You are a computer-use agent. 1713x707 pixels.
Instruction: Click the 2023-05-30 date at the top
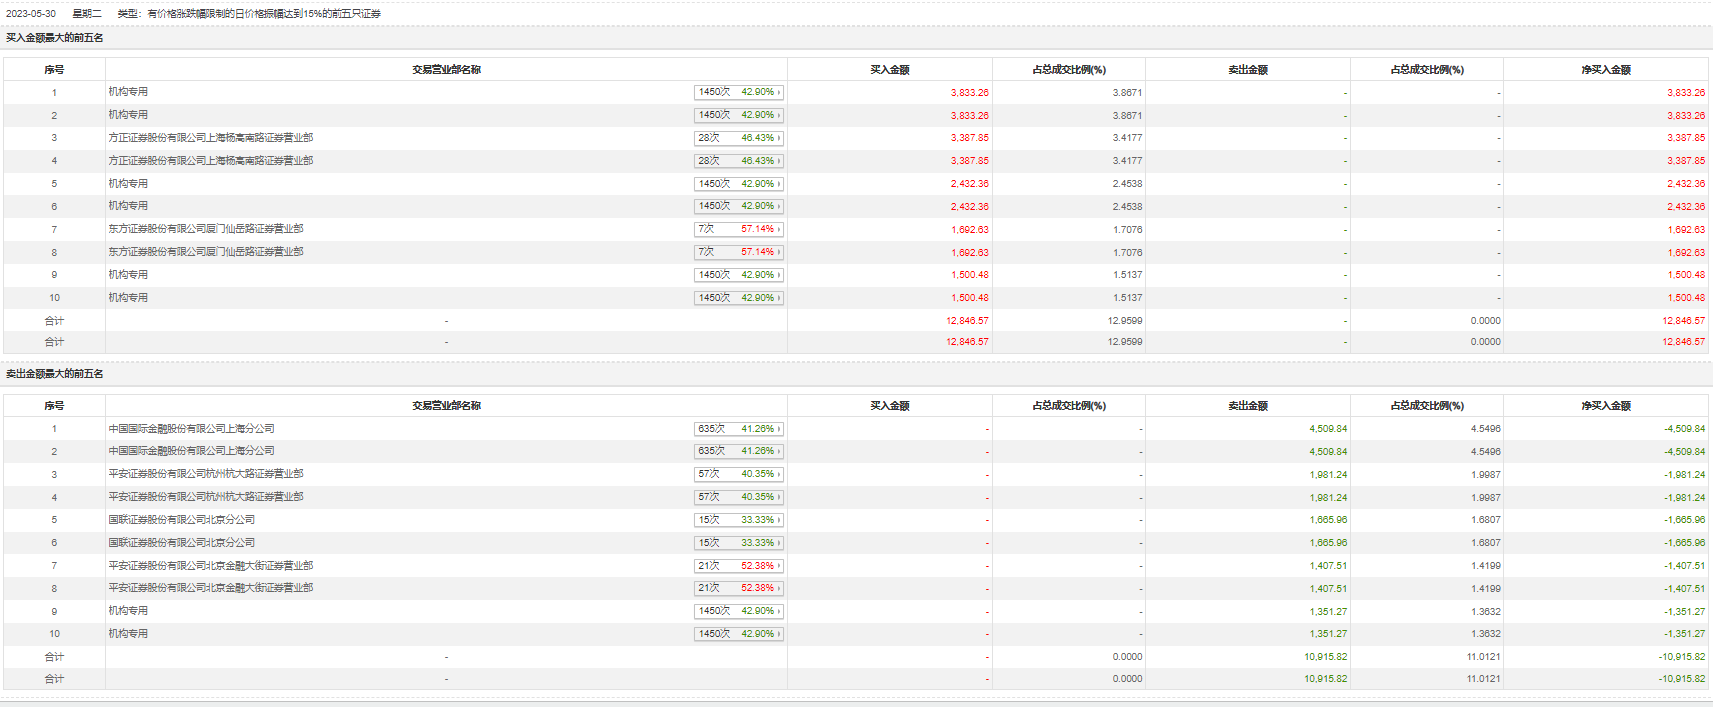pyautogui.click(x=31, y=14)
